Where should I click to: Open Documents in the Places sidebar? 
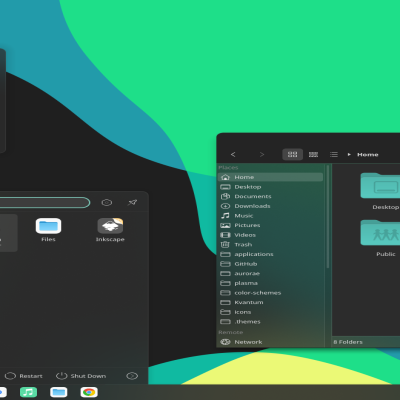pyautogui.click(x=270, y=196)
